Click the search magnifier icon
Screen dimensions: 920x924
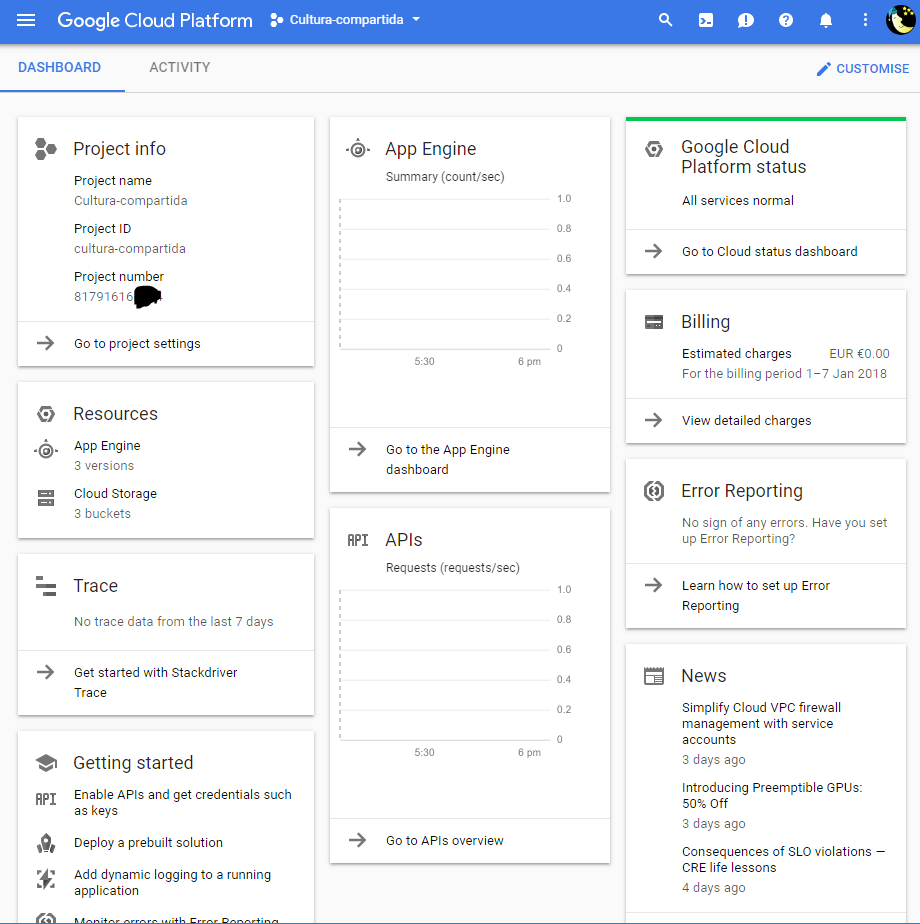(665, 20)
